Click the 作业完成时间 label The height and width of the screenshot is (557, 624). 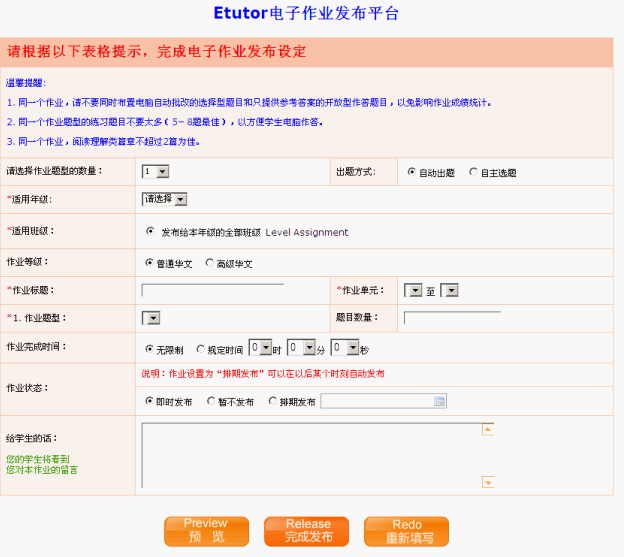point(36,347)
